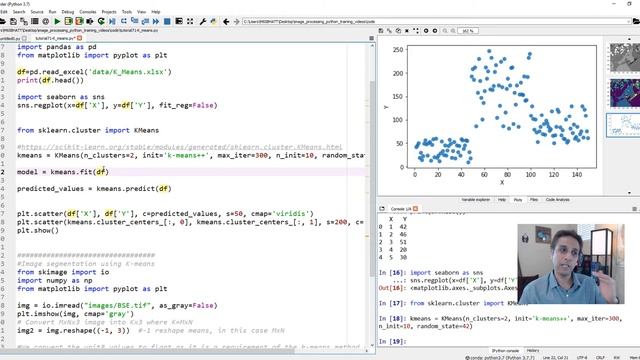Open the file switcher list icon
This screenshot has width=640, height=360.
tap(35, 21)
